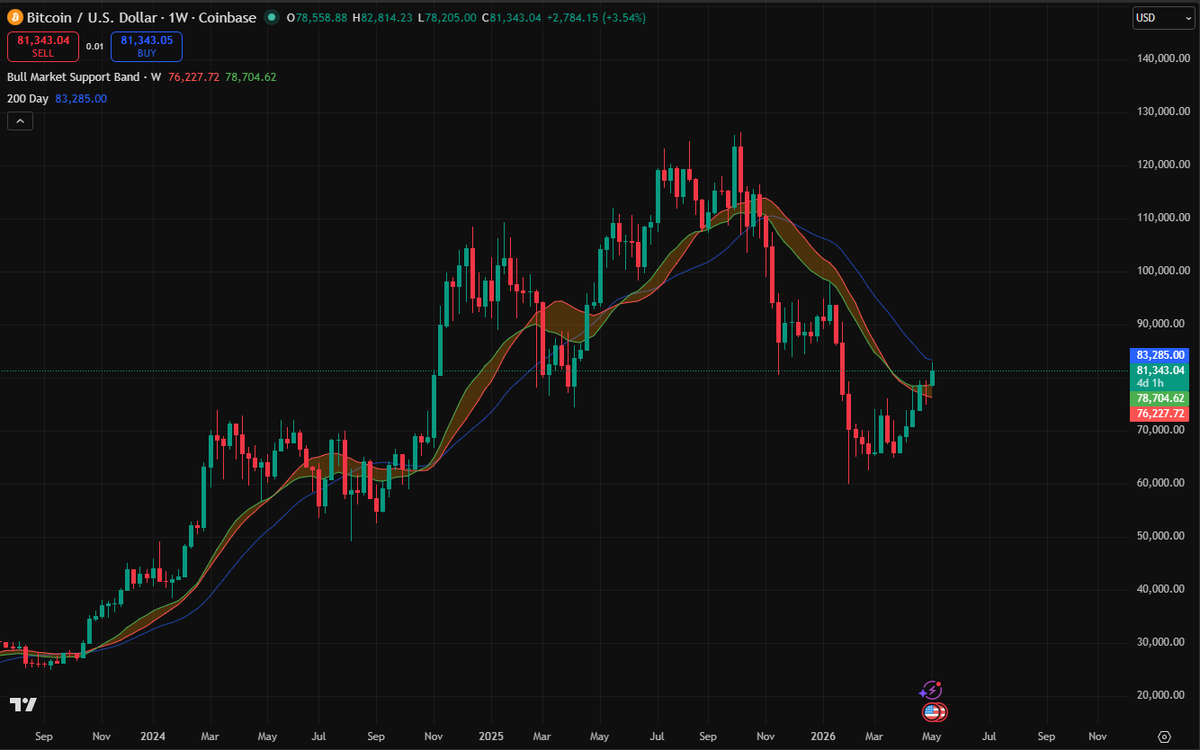Click the purple lightning bolt icon
The width and height of the screenshot is (1200, 750).
931,690
